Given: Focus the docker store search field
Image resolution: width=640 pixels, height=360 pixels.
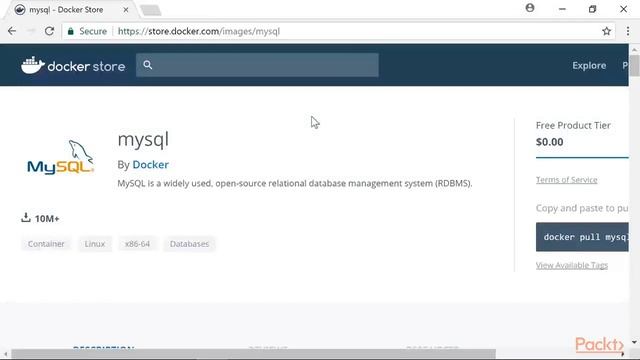Looking at the screenshot, I should pyautogui.click(x=257, y=65).
